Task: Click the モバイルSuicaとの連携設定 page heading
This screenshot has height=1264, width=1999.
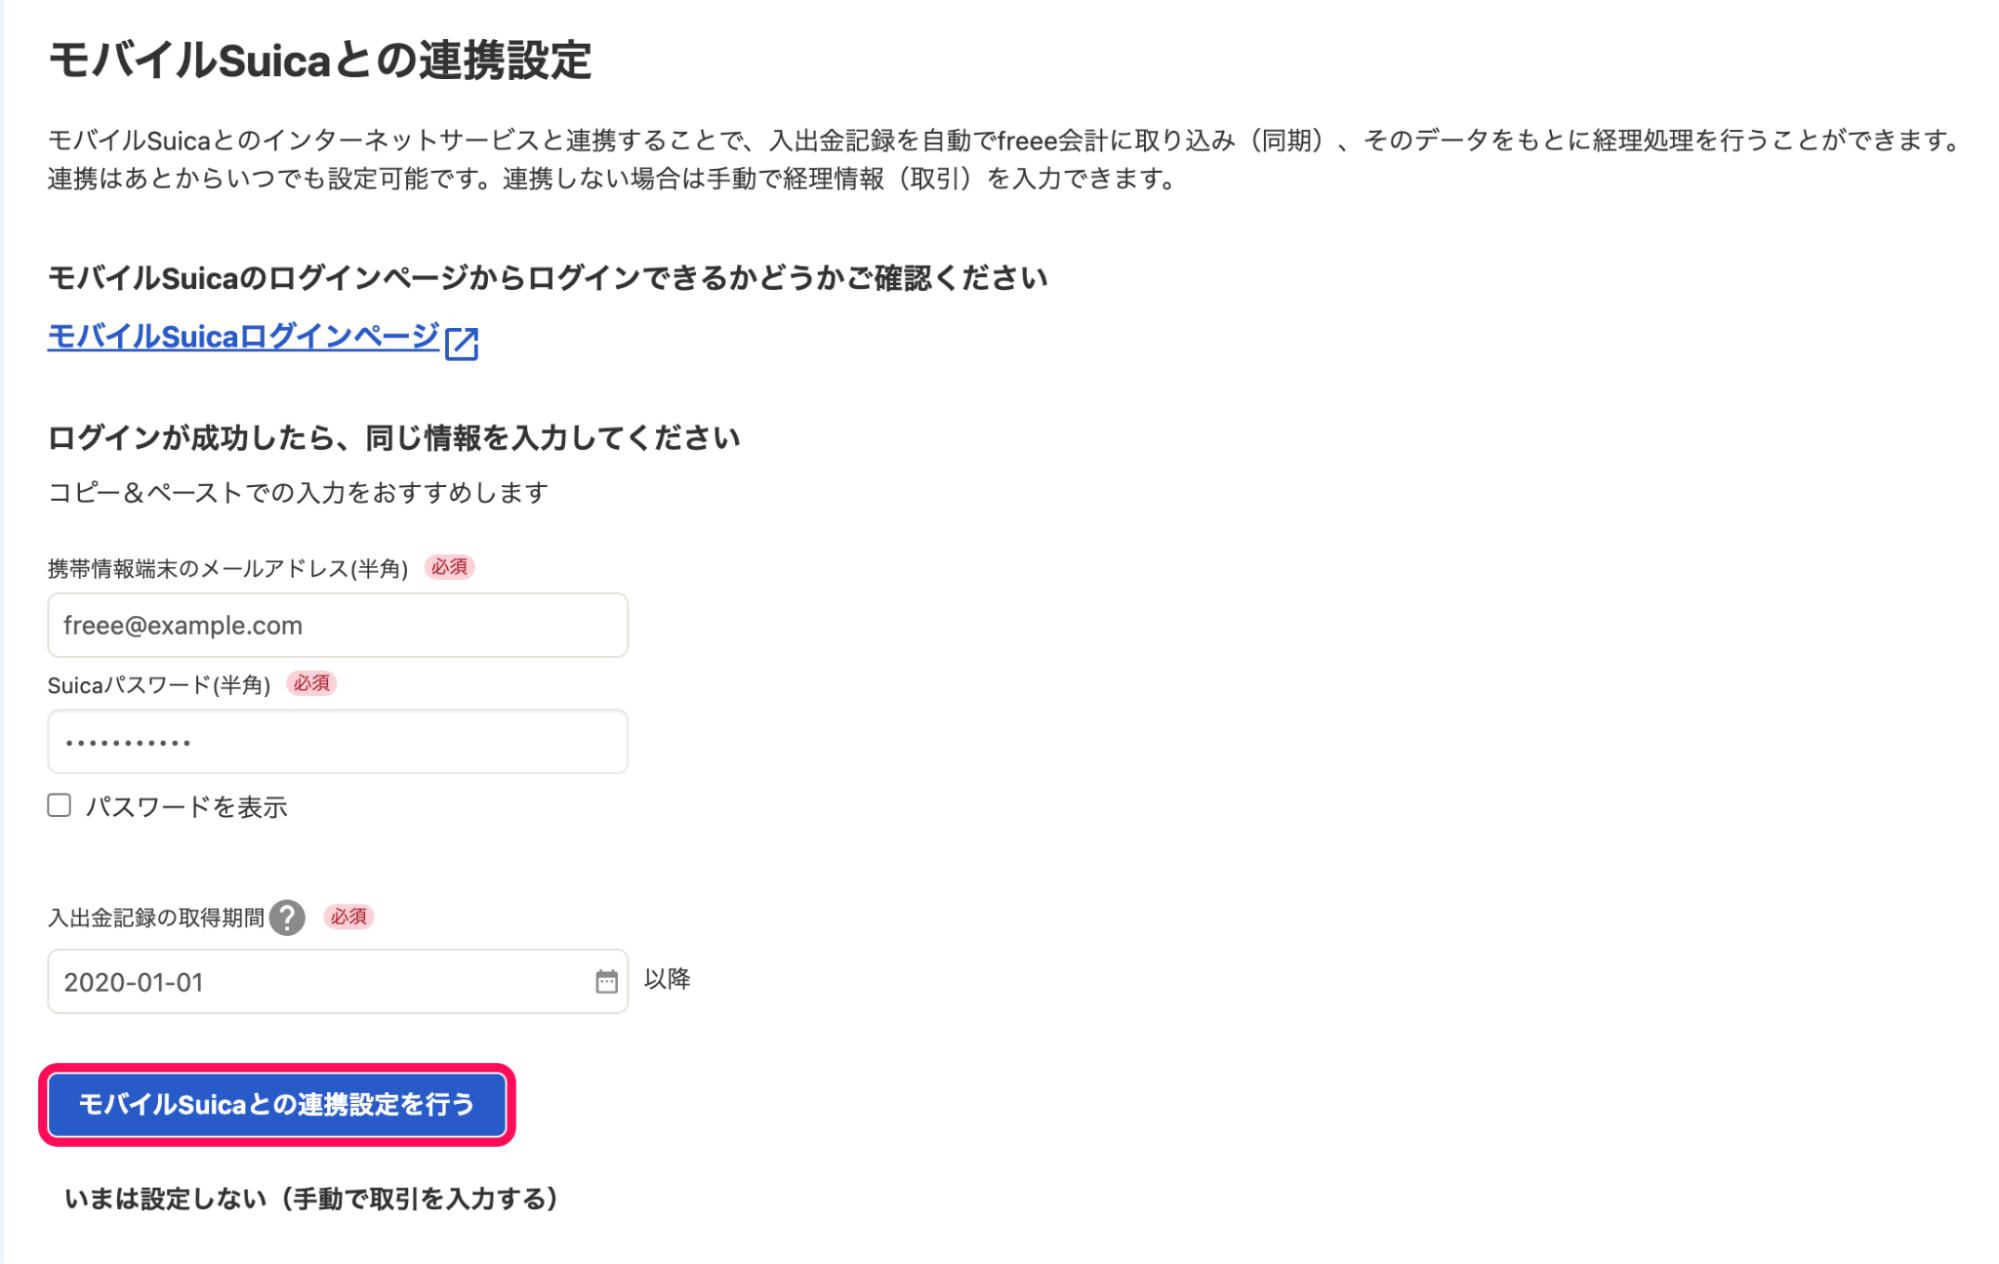Action: click(x=320, y=60)
